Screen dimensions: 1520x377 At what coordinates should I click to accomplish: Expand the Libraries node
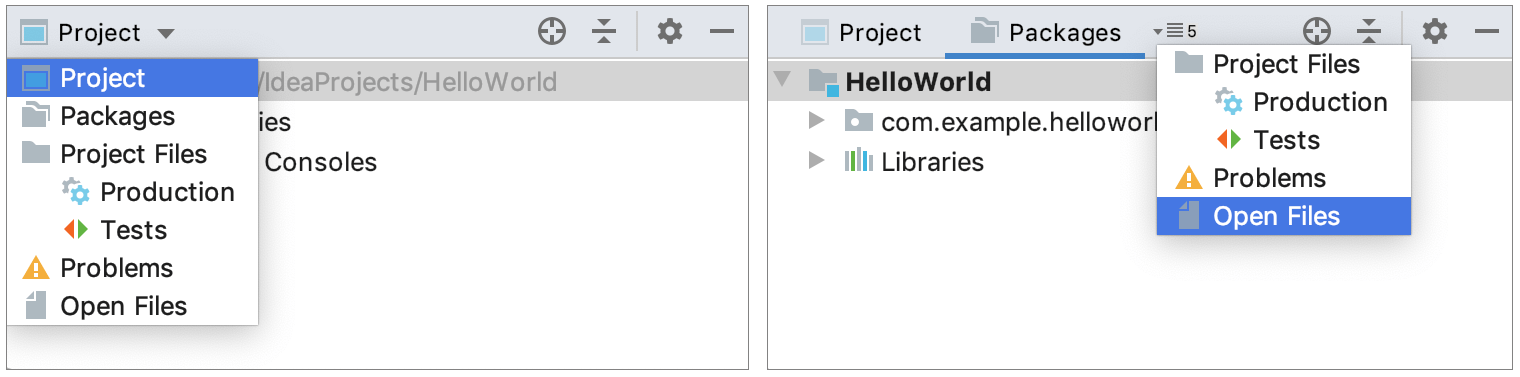click(817, 160)
